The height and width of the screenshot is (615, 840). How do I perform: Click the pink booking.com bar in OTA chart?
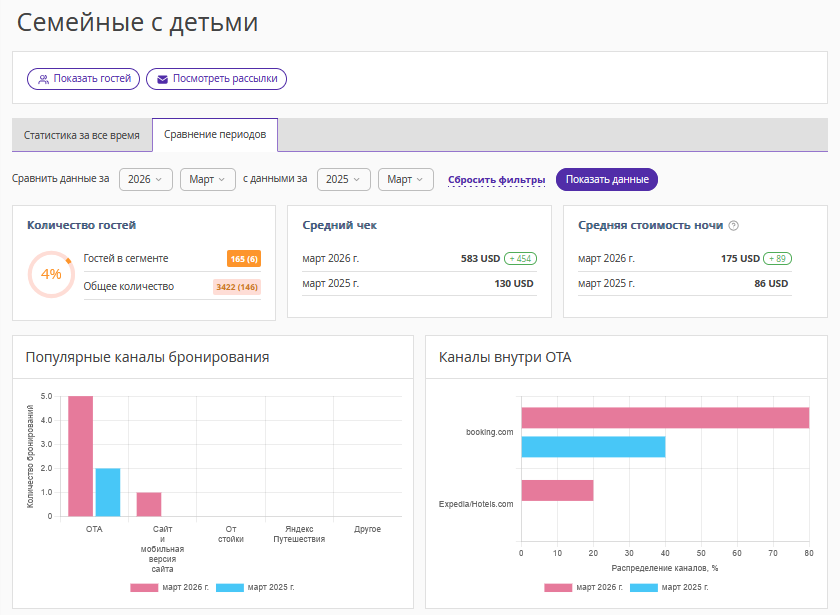(x=664, y=418)
